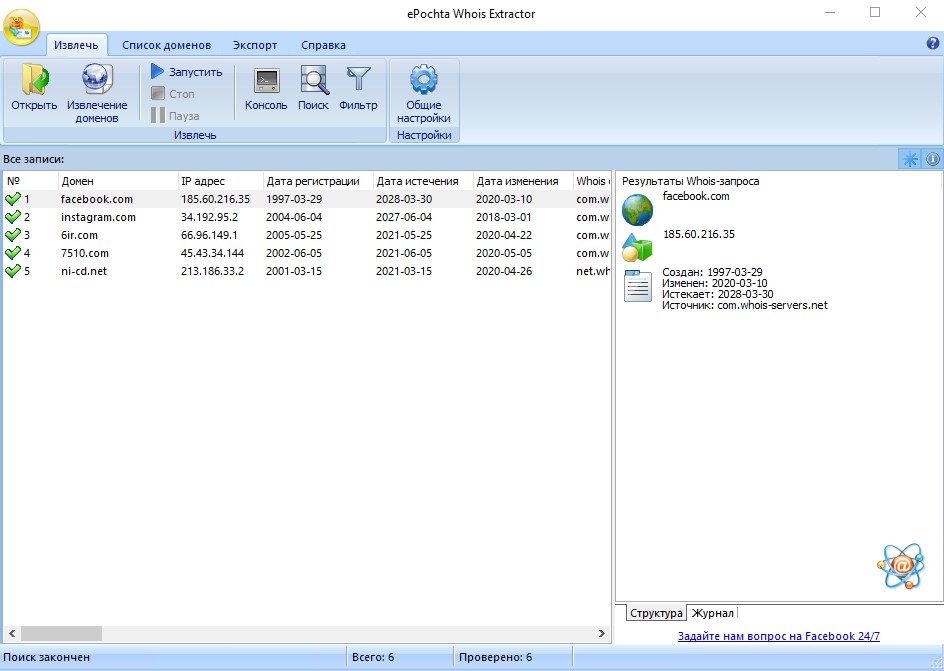Image resolution: width=944 pixels, height=671 pixels.
Task: Click green checkmark of row 2 instagram.com
Action: pyautogui.click(x=13, y=217)
